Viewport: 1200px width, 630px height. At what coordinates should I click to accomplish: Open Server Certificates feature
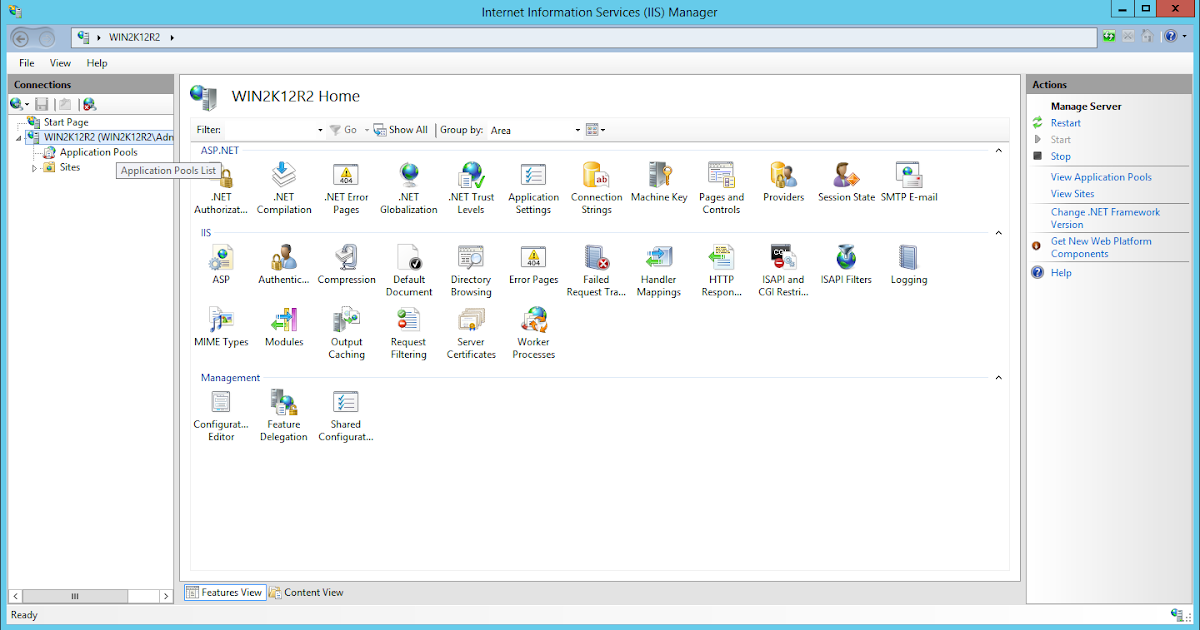(471, 333)
